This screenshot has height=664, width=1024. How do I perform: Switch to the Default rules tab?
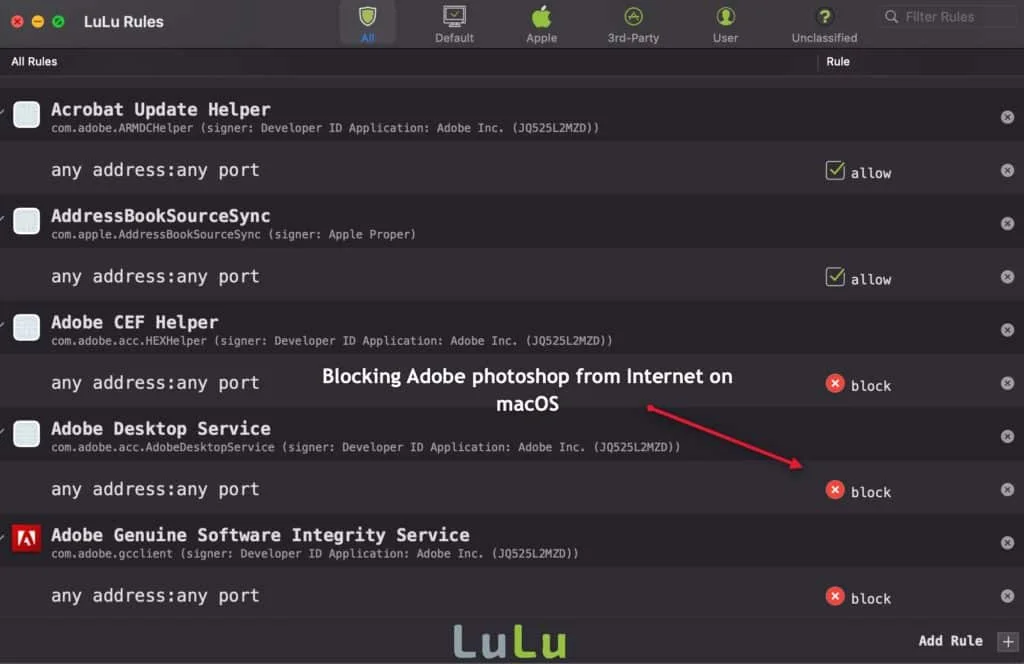[455, 24]
